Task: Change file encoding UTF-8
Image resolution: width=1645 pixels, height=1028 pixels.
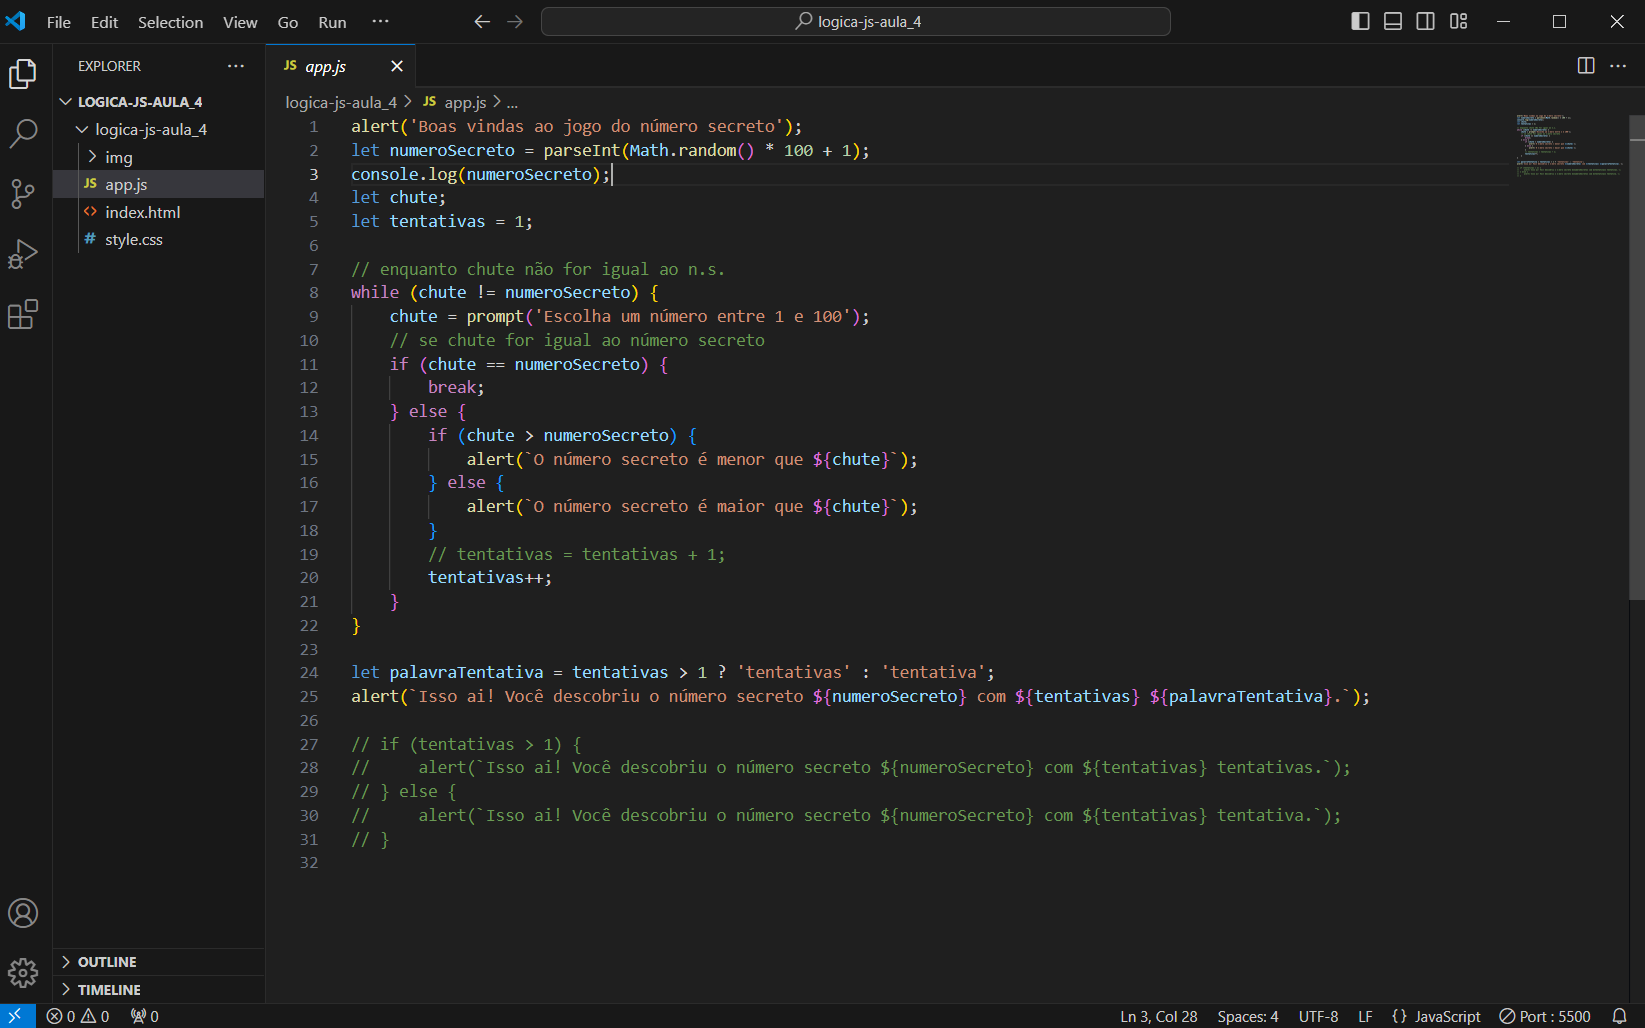Action: click(x=1318, y=1016)
